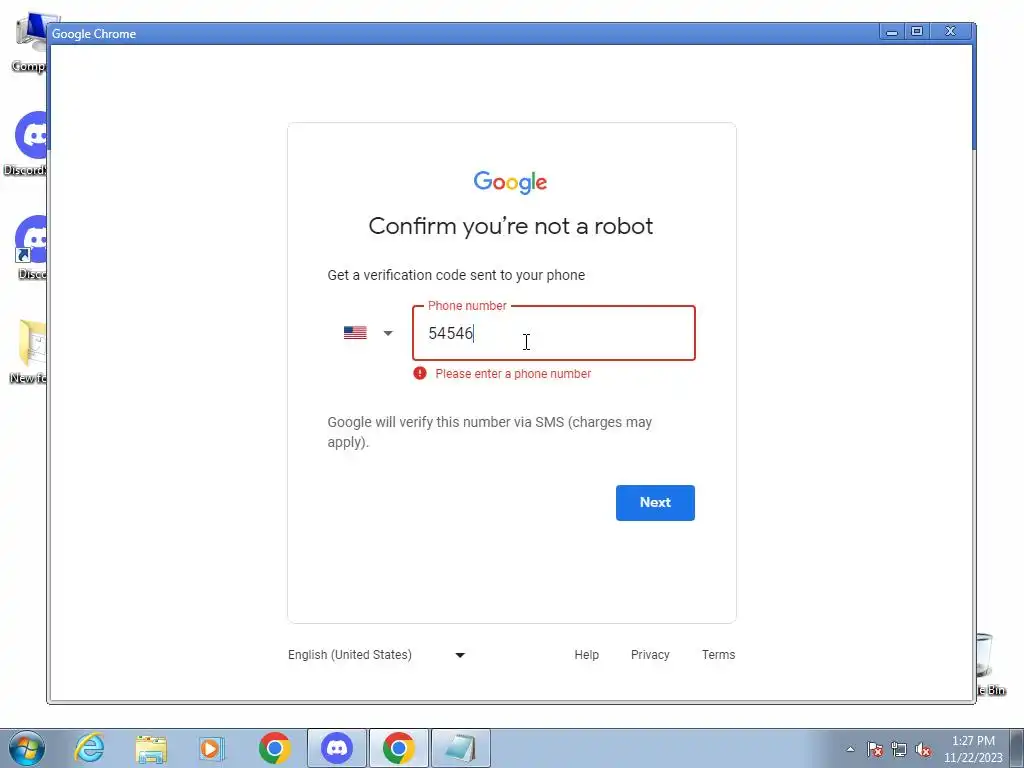Click the muted volume tray icon
This screenshot has height=768, width=1024.
tap(923, 749)
